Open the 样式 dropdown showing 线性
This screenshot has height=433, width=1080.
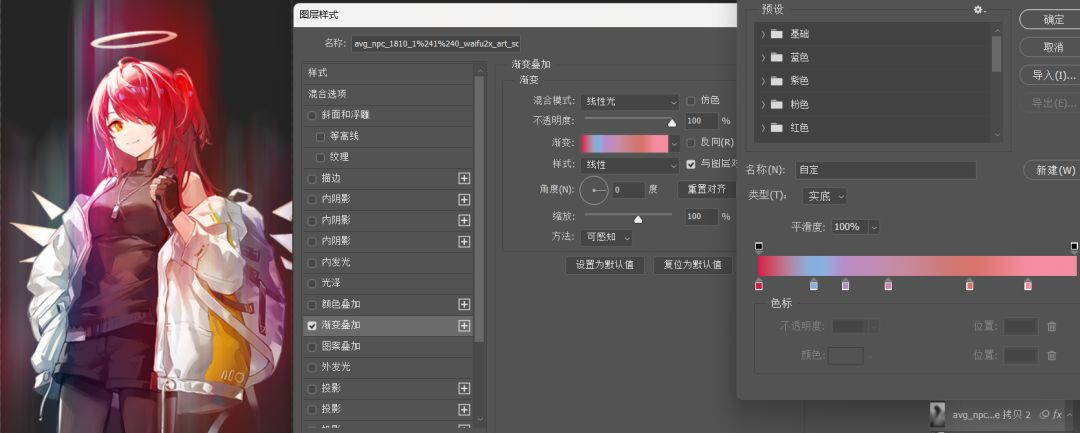[x=630, y=165]
